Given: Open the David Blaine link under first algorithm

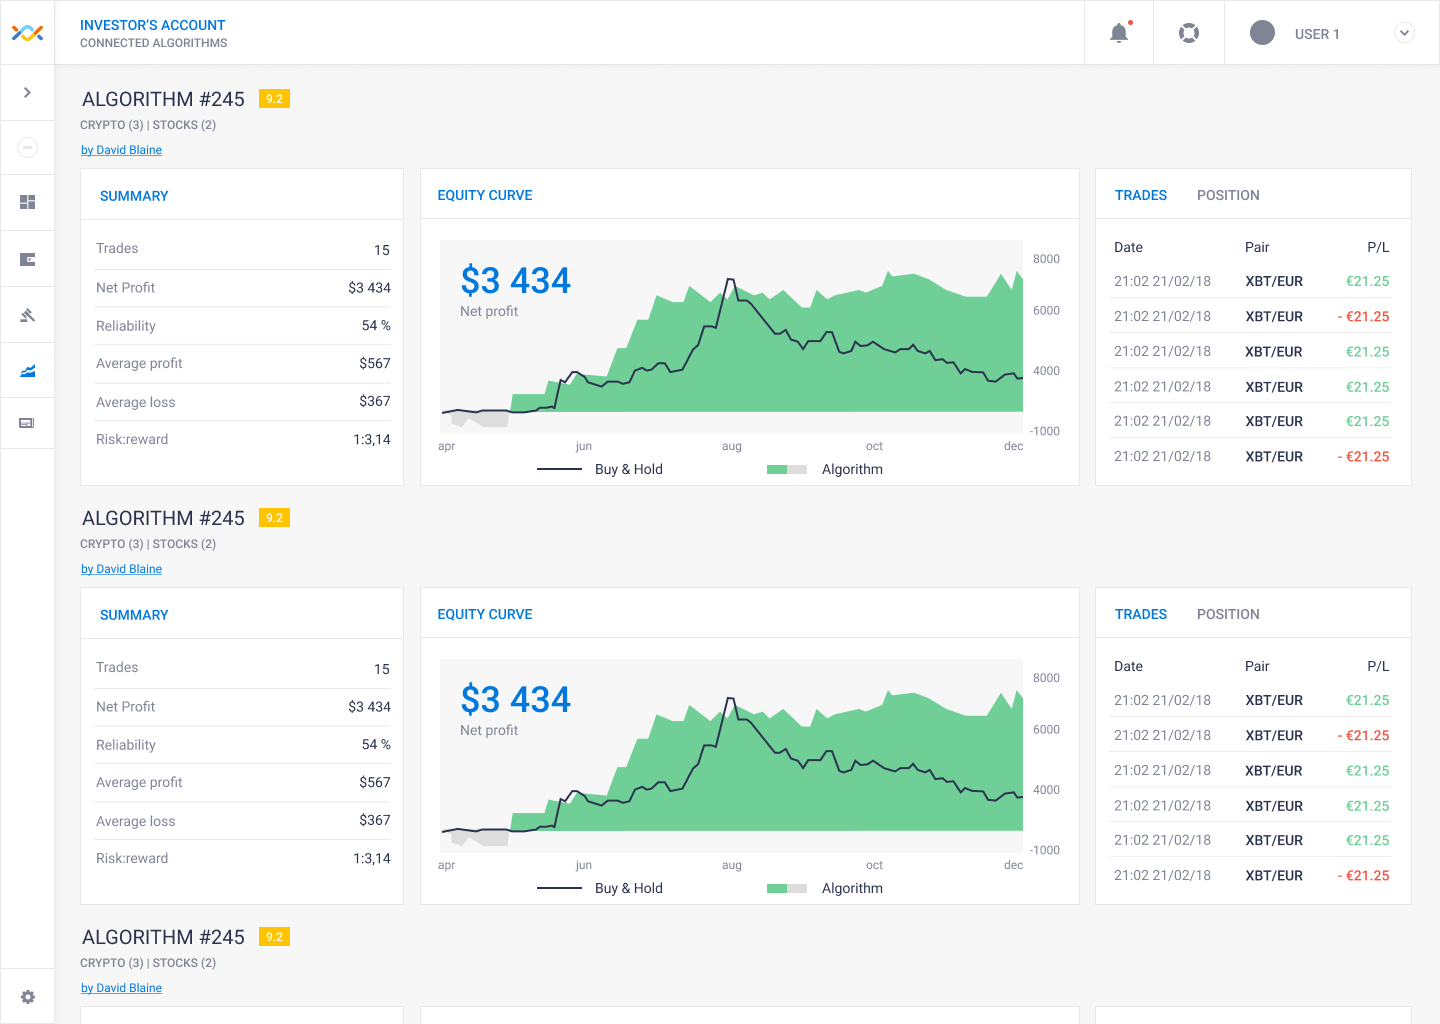Looking at the screenshot, I should [121, 150].
